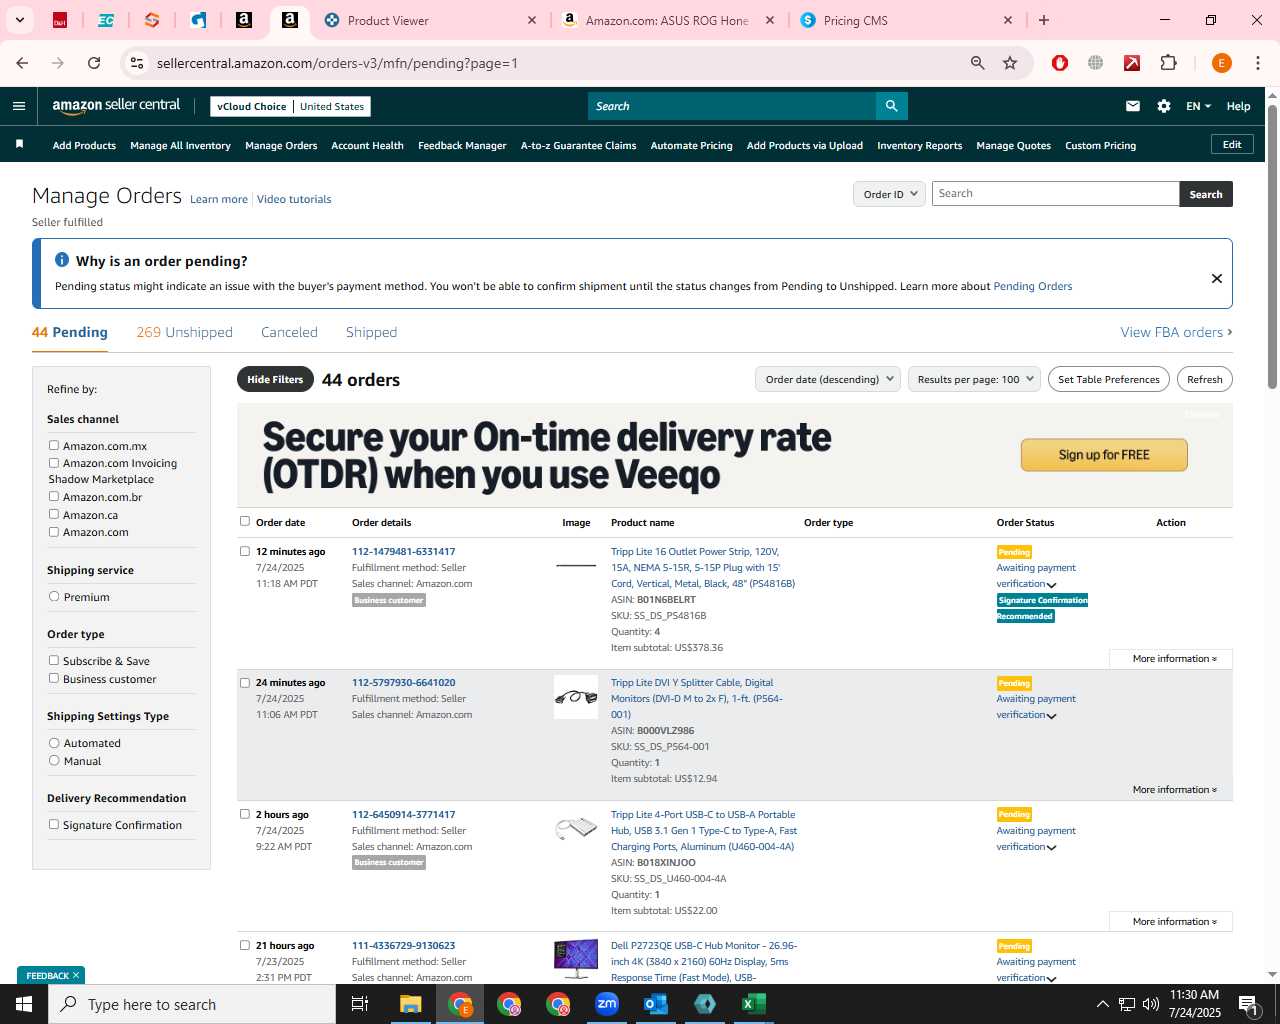Open File Explorer from taskbar
Viewport: 1280px width, 1024px height.
point(411,1004)
